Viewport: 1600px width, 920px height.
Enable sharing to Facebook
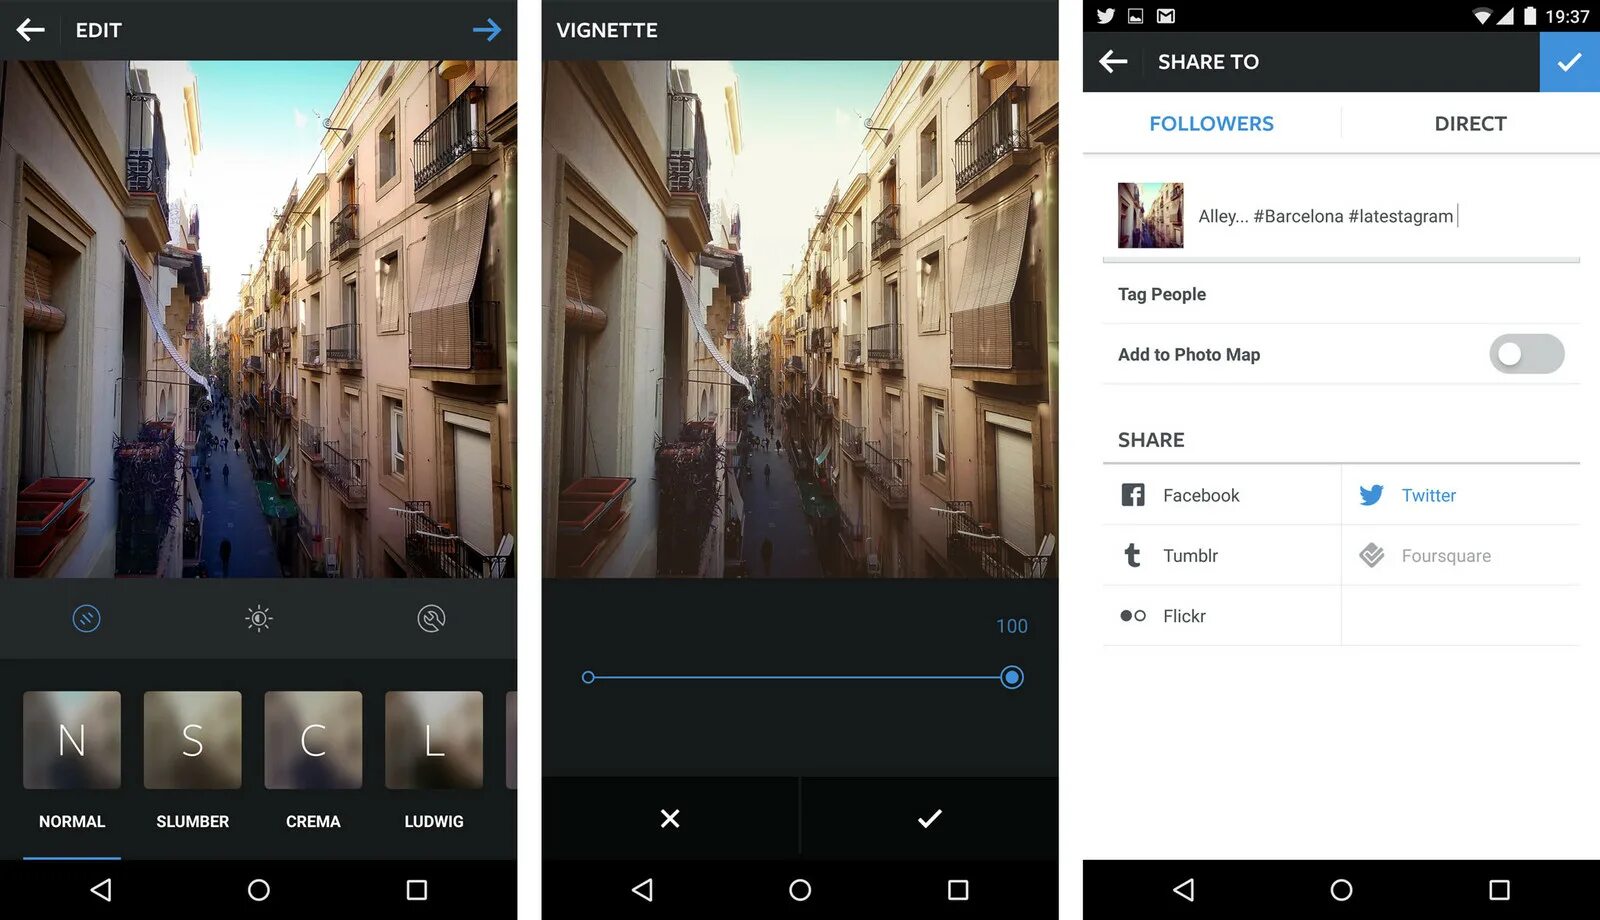point(1221,495)
